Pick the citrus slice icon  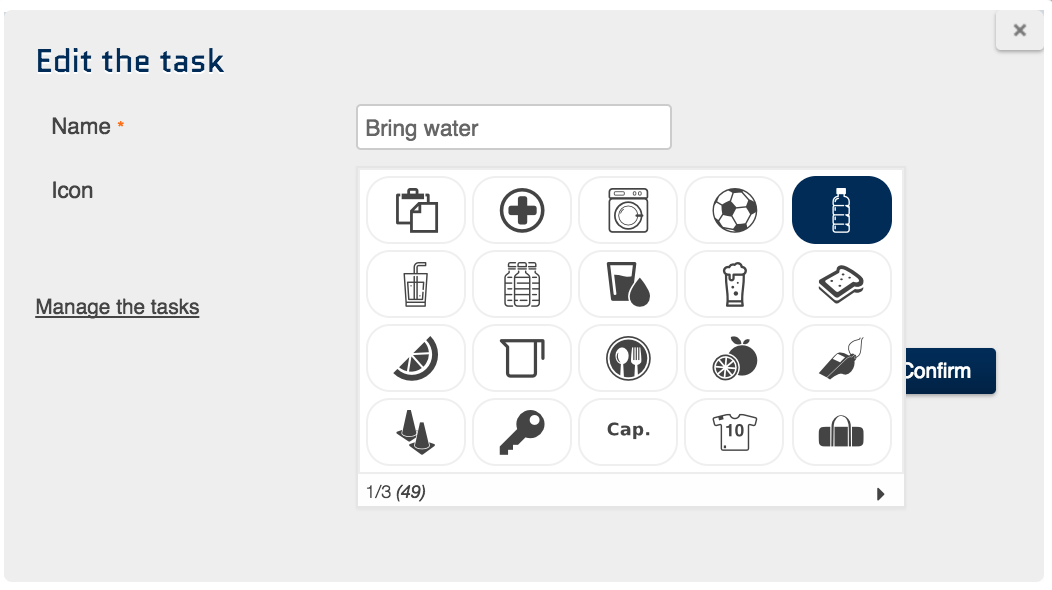pos(416,358)
